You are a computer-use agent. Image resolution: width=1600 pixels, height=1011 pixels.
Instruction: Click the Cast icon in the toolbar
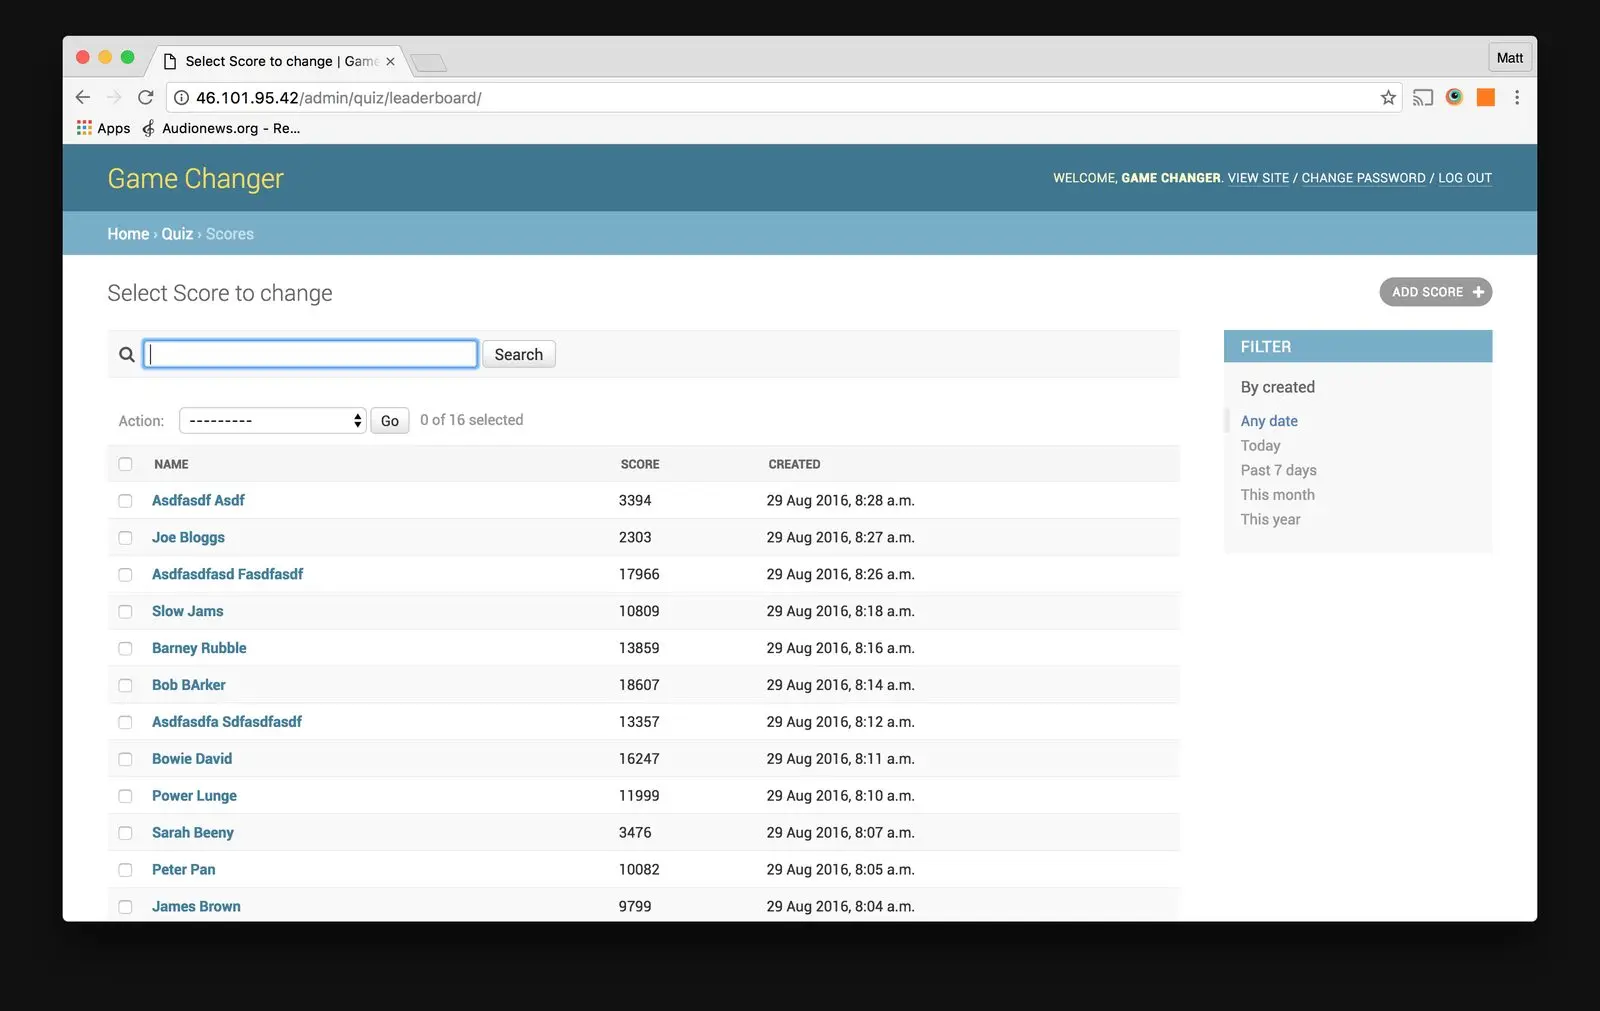tap(1422, 97)
